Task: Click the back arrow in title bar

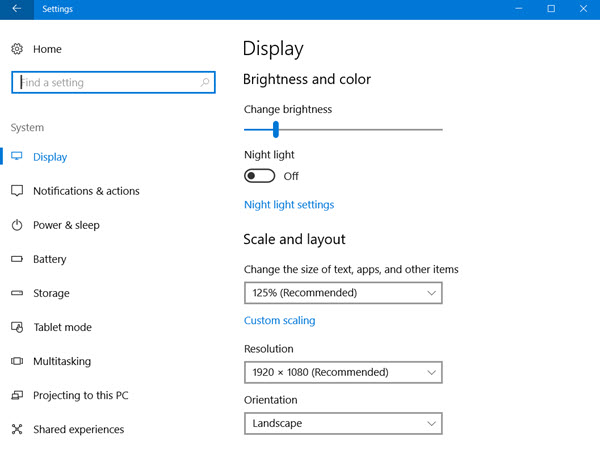Action: (x=16, y=9)
